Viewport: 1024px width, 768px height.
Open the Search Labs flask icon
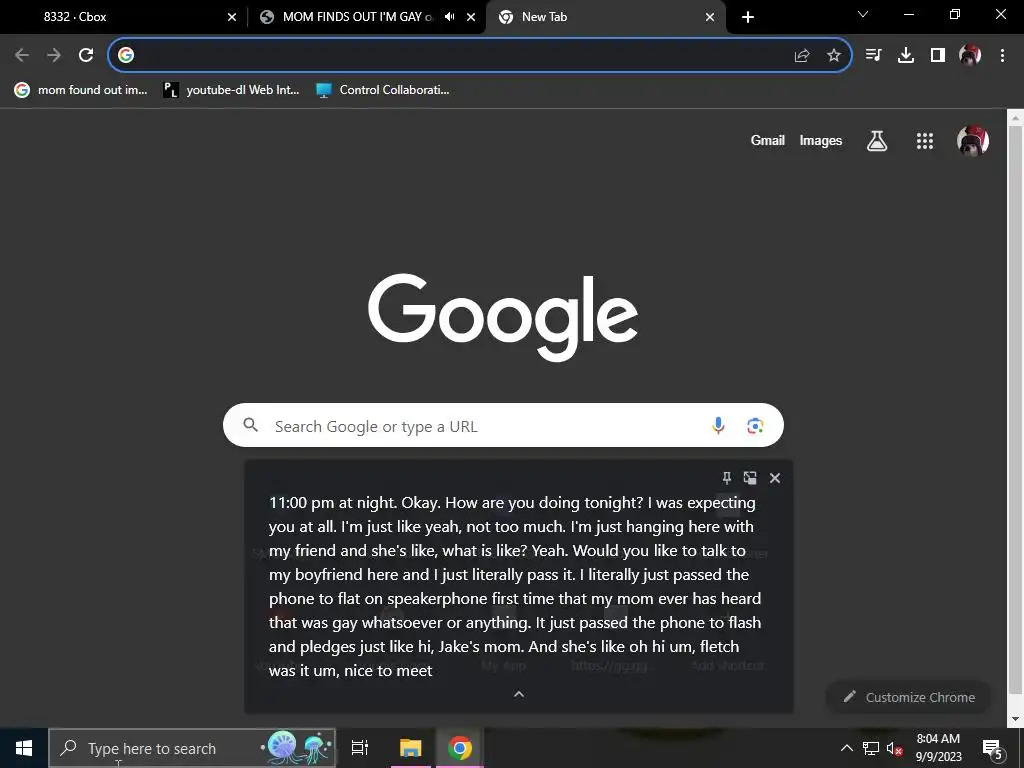pos(877,140)
